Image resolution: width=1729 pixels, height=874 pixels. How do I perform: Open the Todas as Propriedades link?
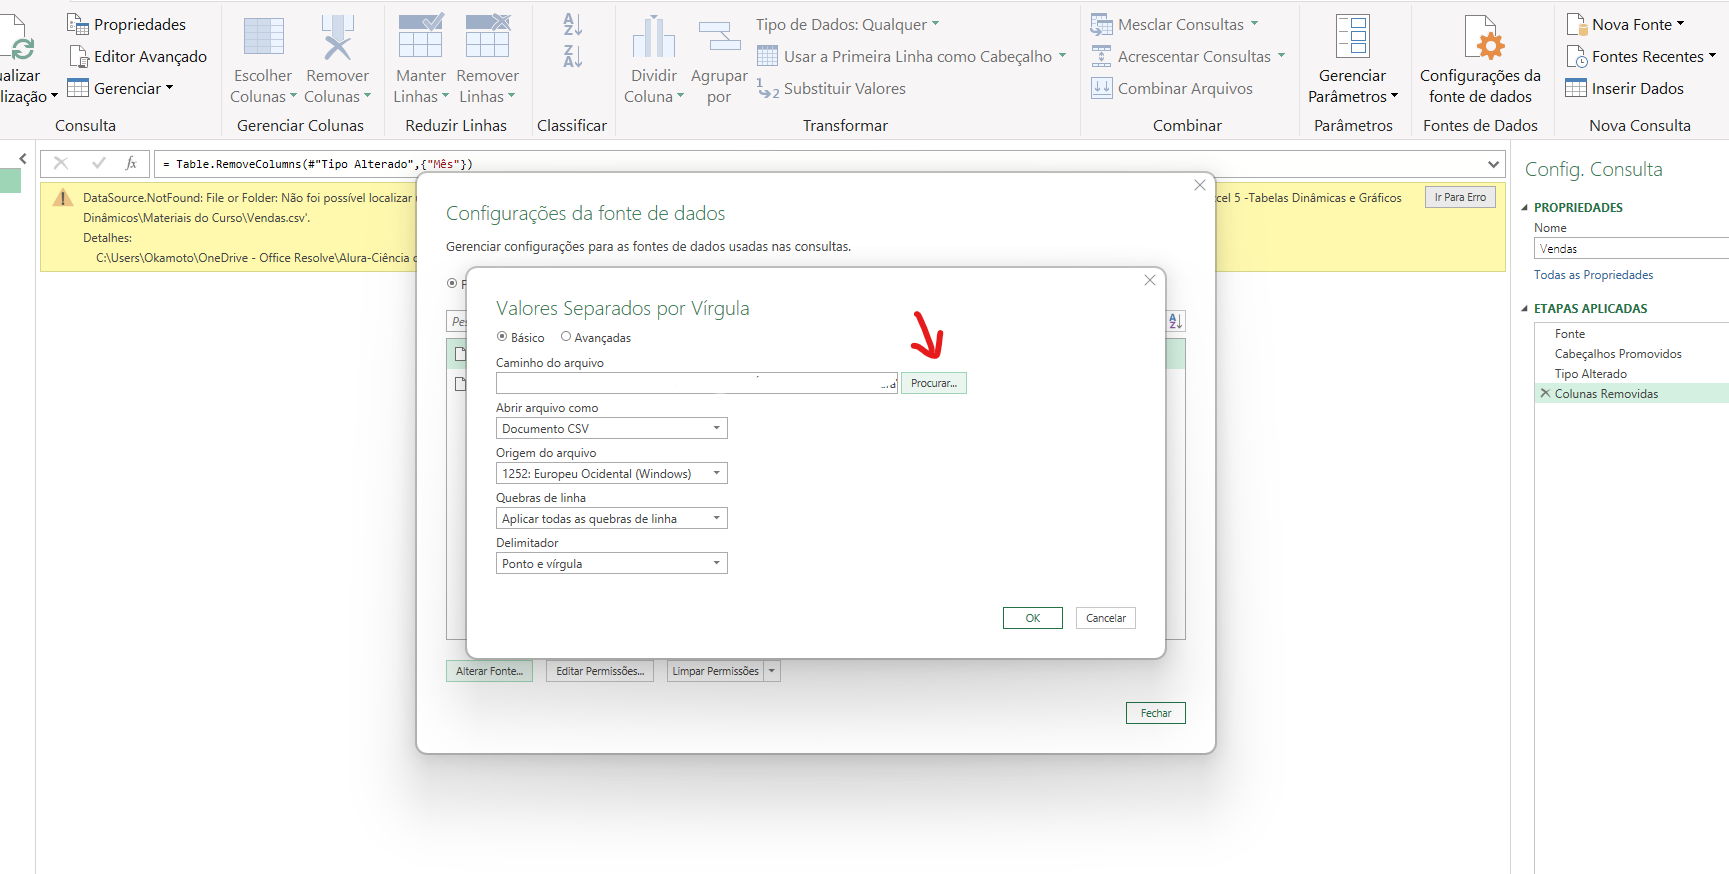pos(1593,275)
